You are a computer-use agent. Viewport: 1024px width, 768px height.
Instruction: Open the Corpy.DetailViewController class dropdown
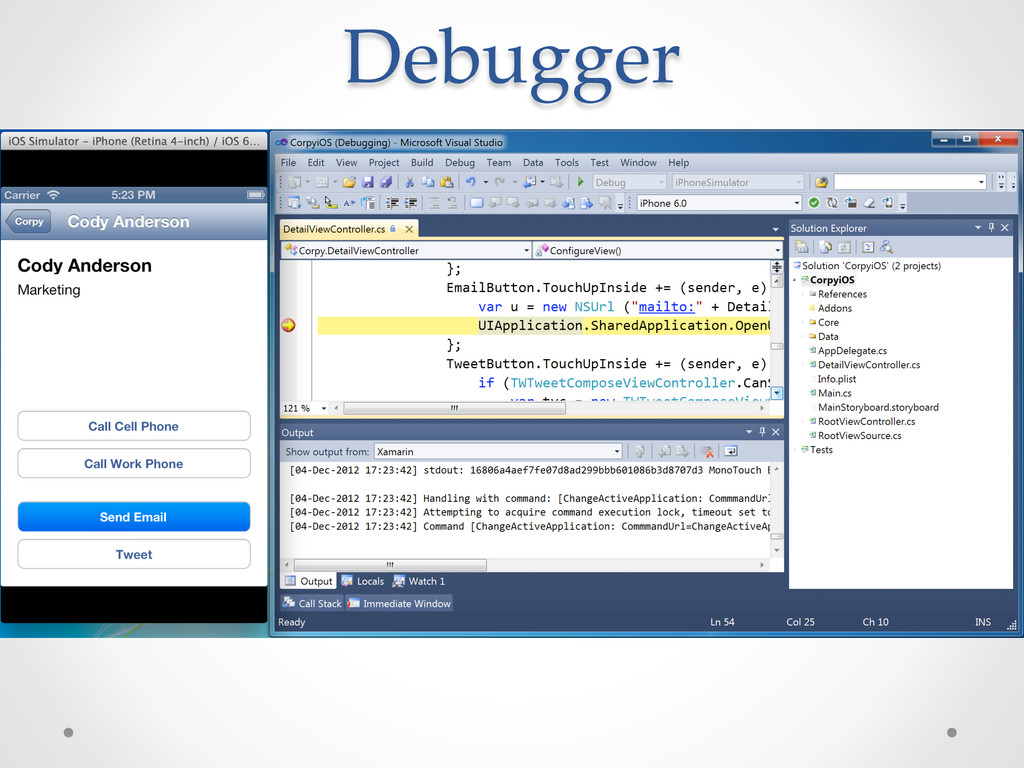(526, 250)
